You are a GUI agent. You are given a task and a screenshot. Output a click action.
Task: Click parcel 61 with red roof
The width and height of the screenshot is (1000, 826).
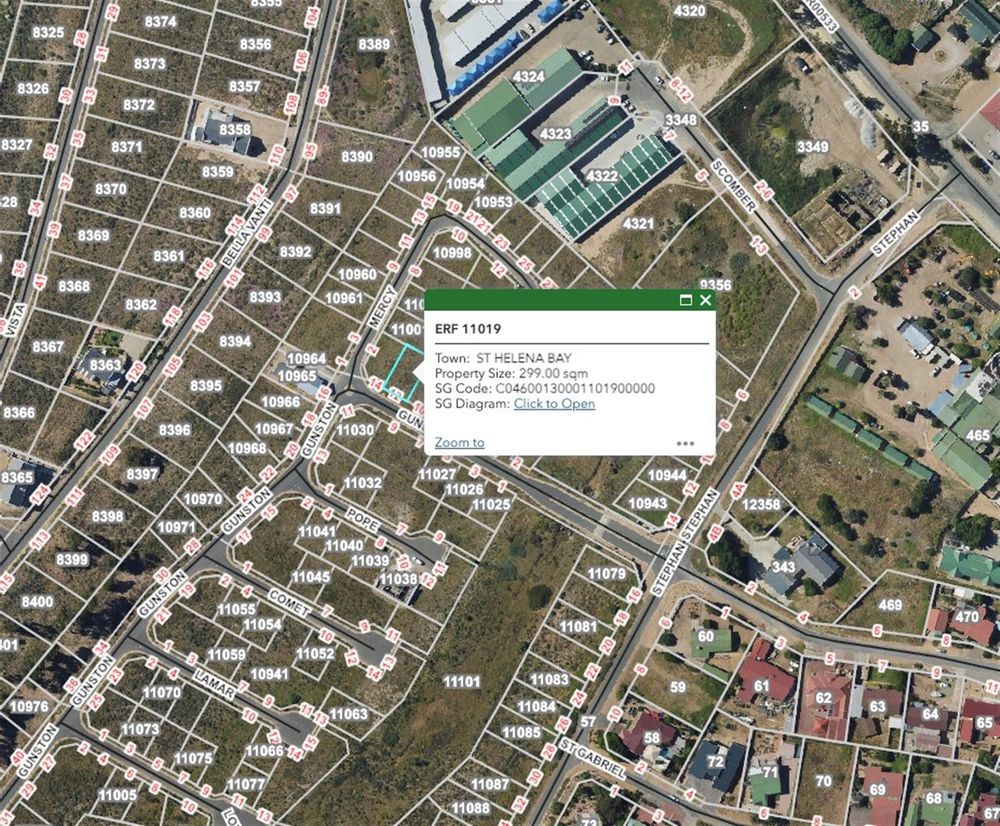761,686
